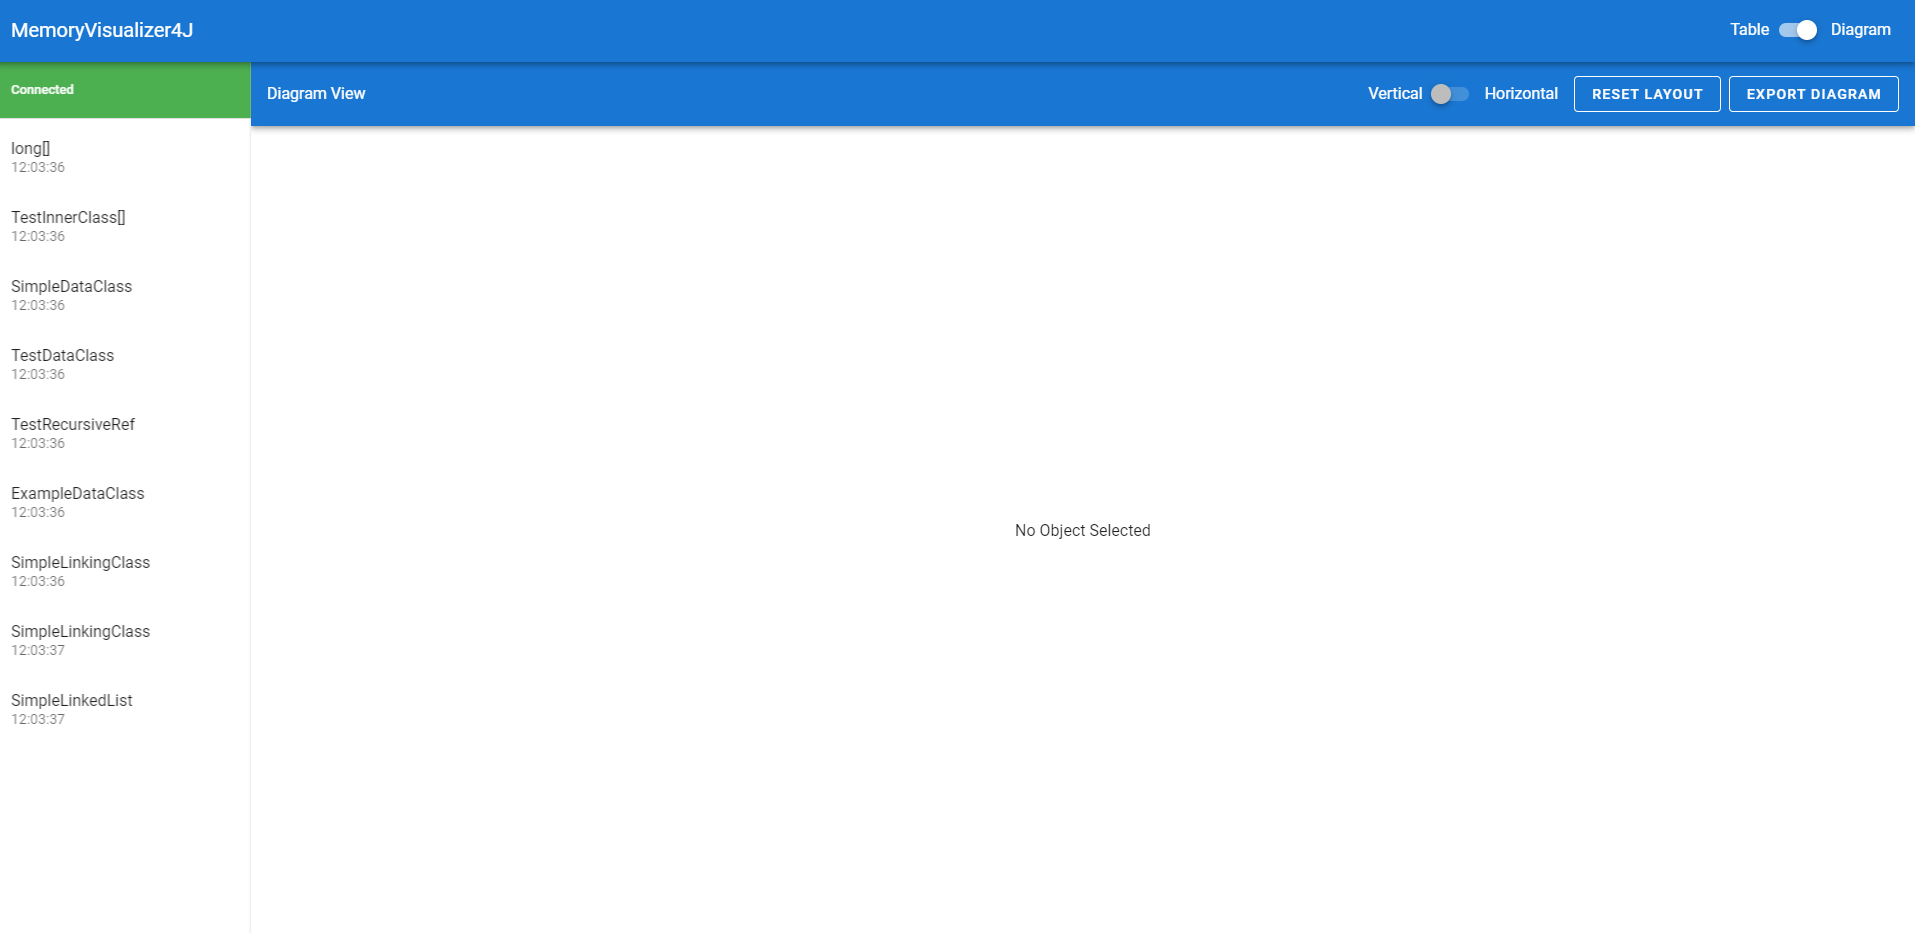Click the Diagram label in header

point(1860,30)
